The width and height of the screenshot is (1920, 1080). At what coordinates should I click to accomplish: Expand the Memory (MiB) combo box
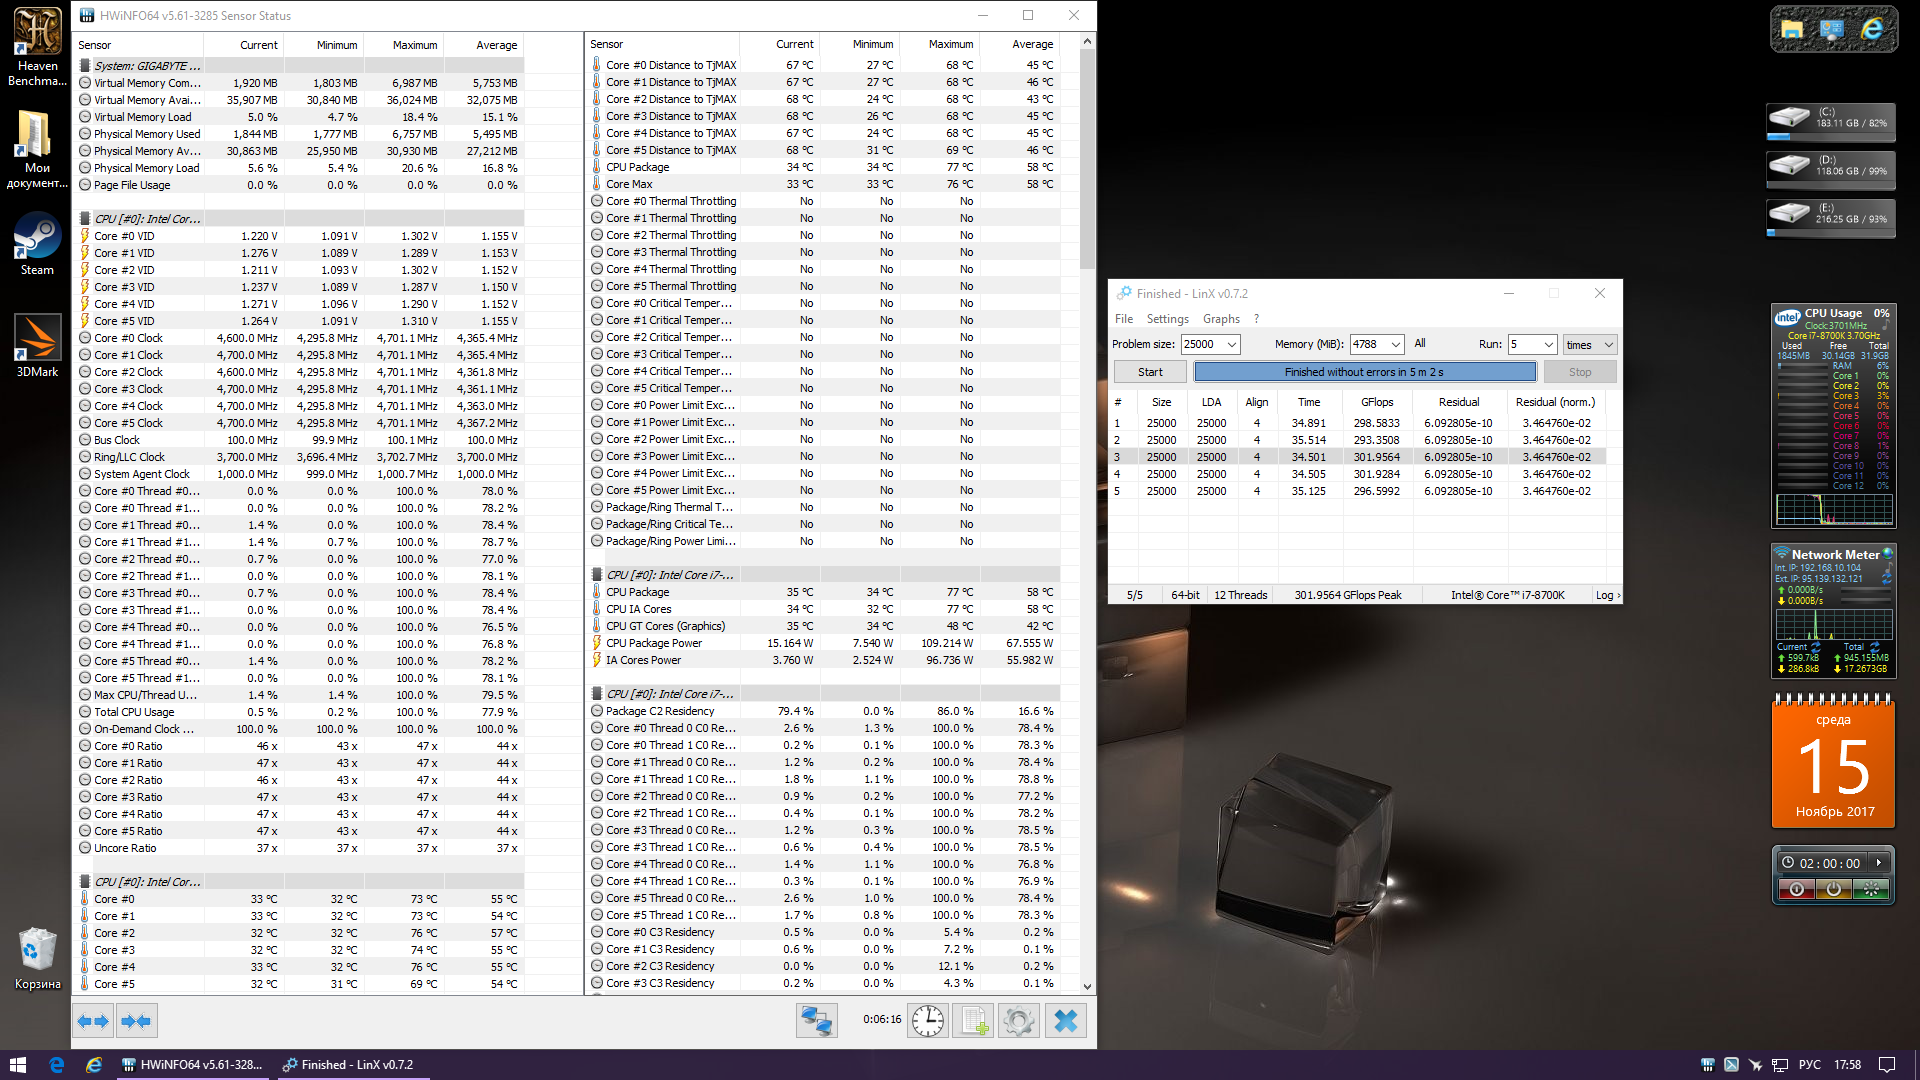pyautogui.click(x=1396, y=344)
